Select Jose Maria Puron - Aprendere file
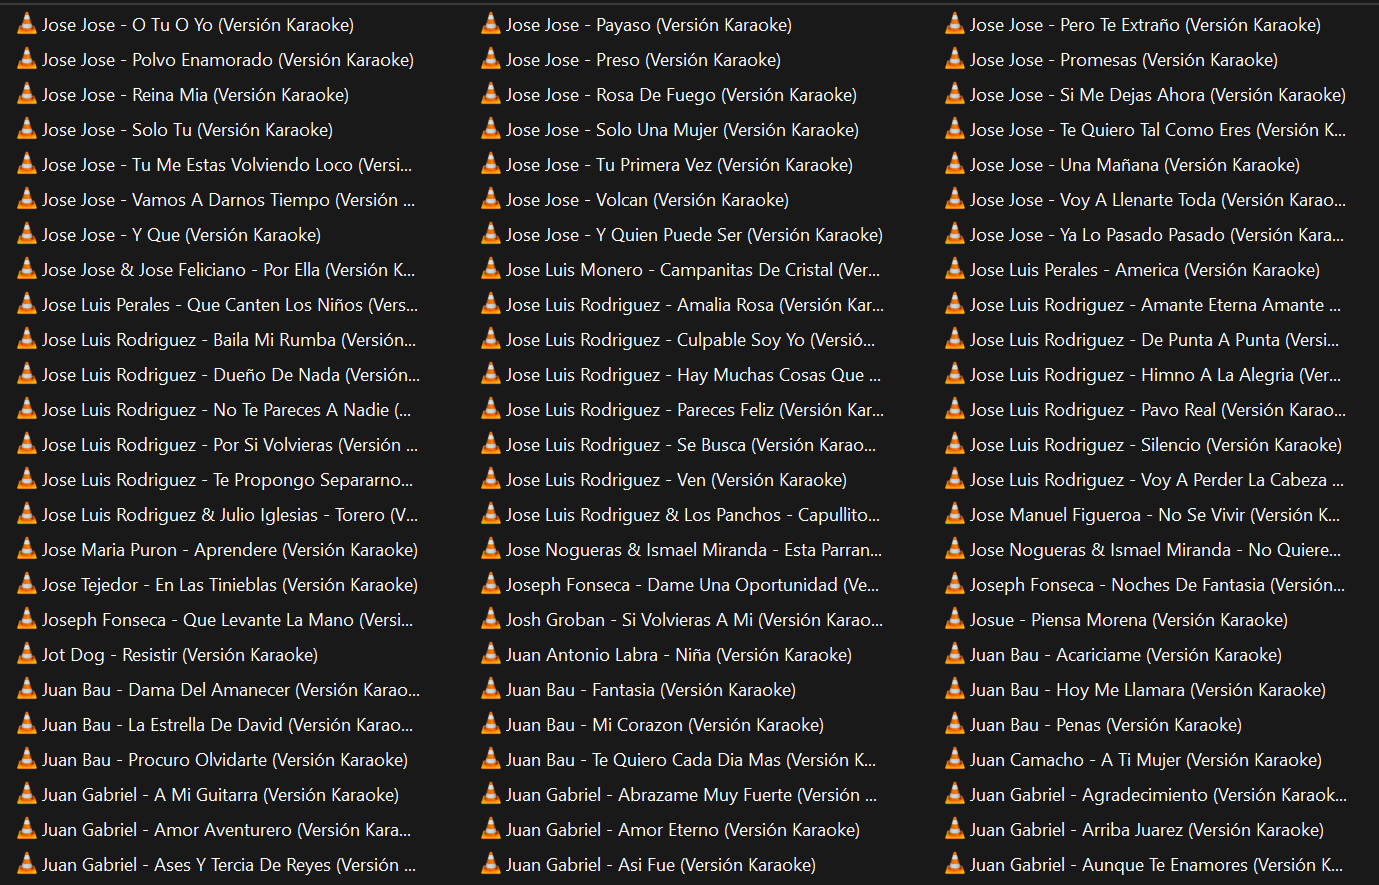1379x885 pixels. [x=229, y=550]
